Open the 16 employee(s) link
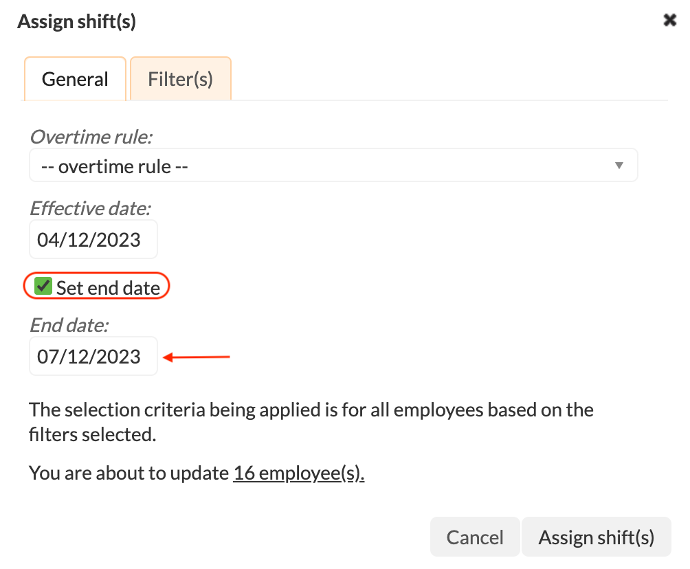The height and width of the screenshot is (569, 690). coord(298,473)
